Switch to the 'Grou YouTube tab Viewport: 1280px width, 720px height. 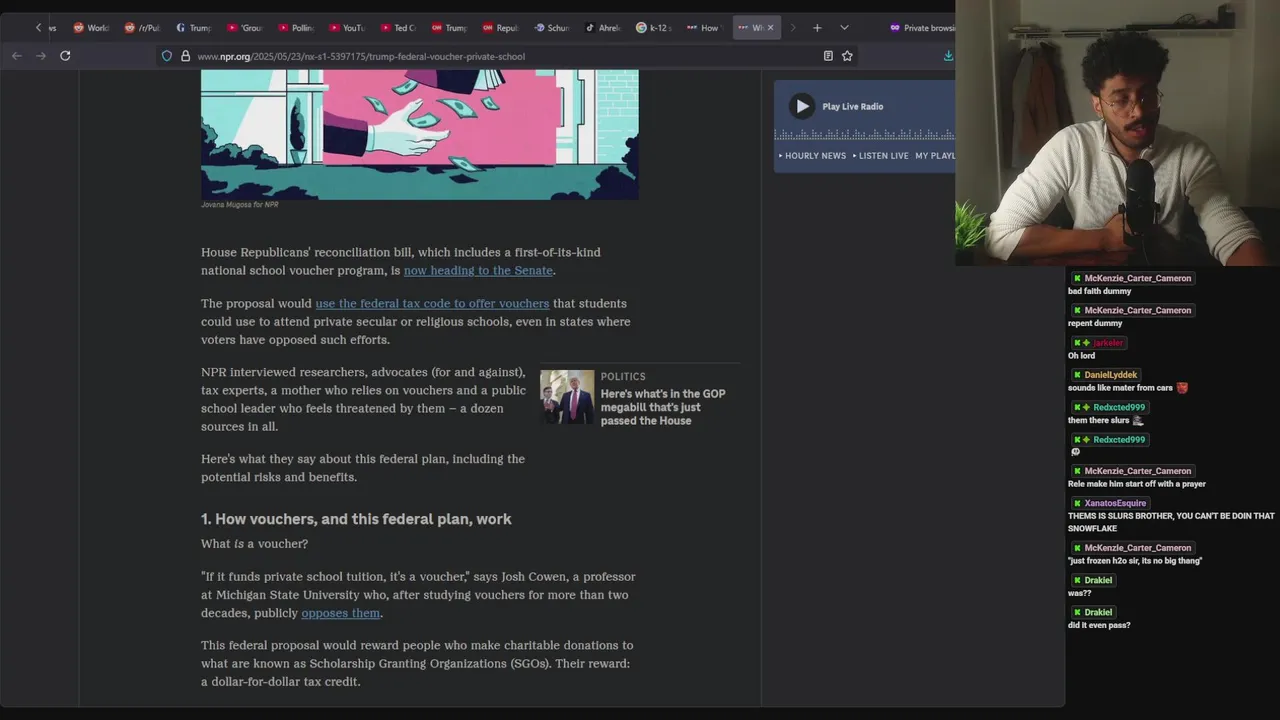pyautogui.click(x=245, y=28)
